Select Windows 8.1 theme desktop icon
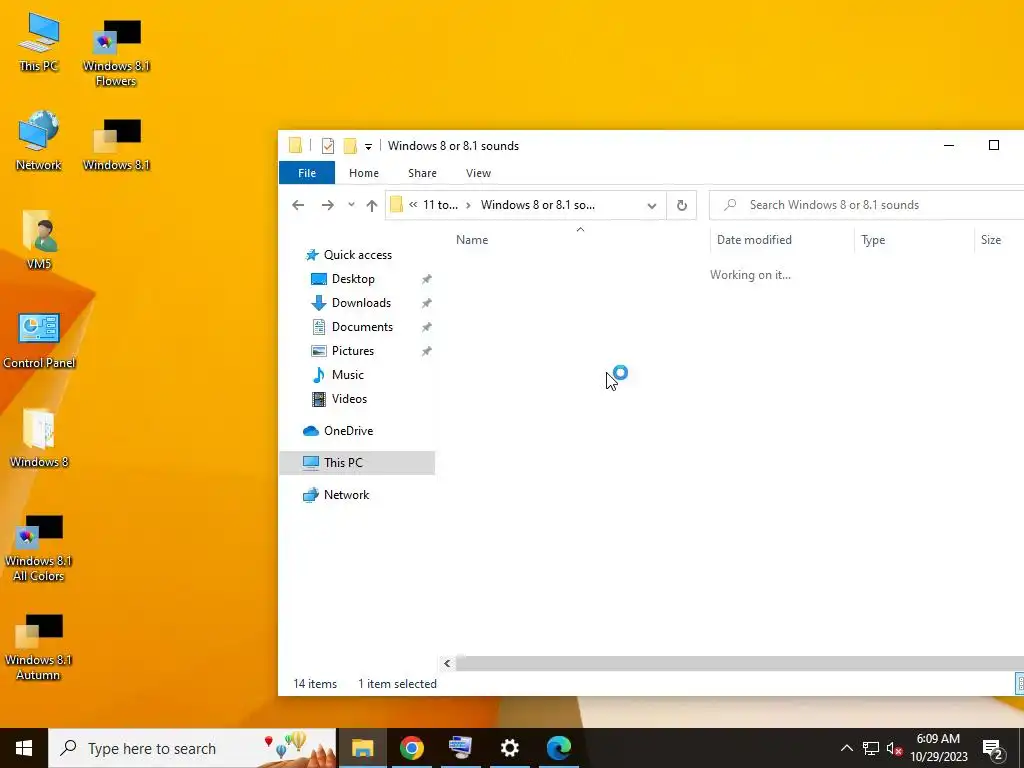Viewport: 1024px width, 768px height. (x=116, y=144)
